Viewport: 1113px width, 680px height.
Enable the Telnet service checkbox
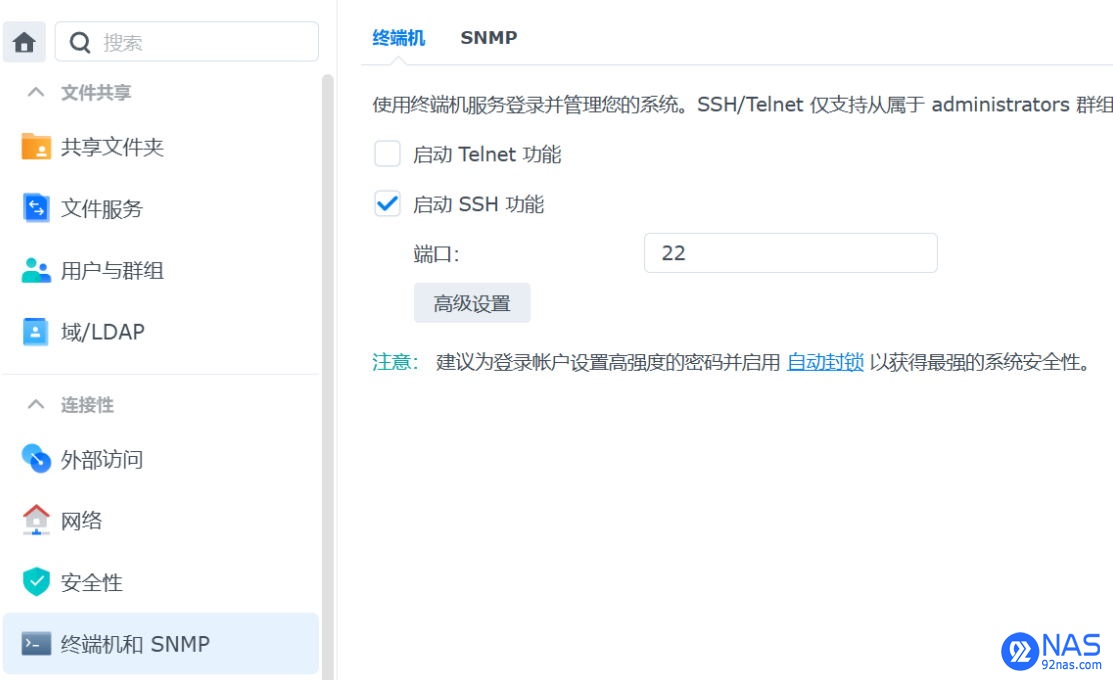click(388, 153)
